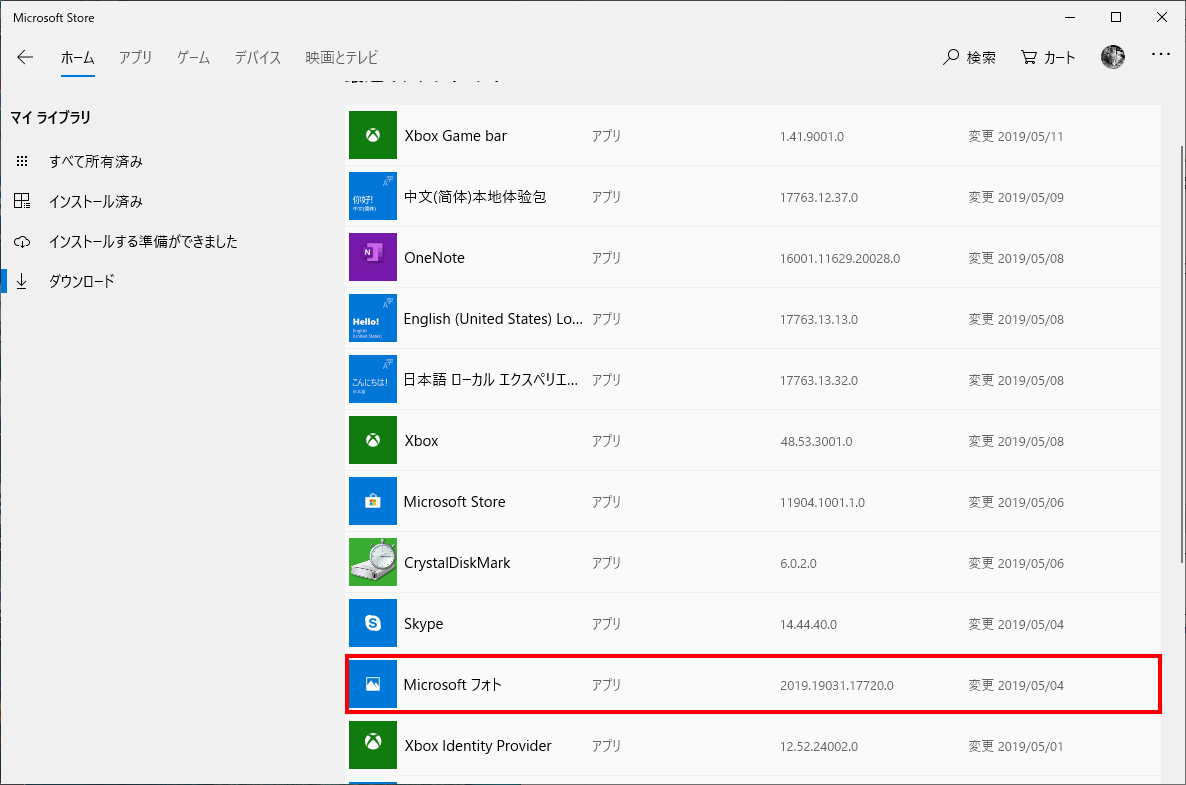1186x785 pixels.
Task: Open the three-dot more menu
Action: (1160, 54)
